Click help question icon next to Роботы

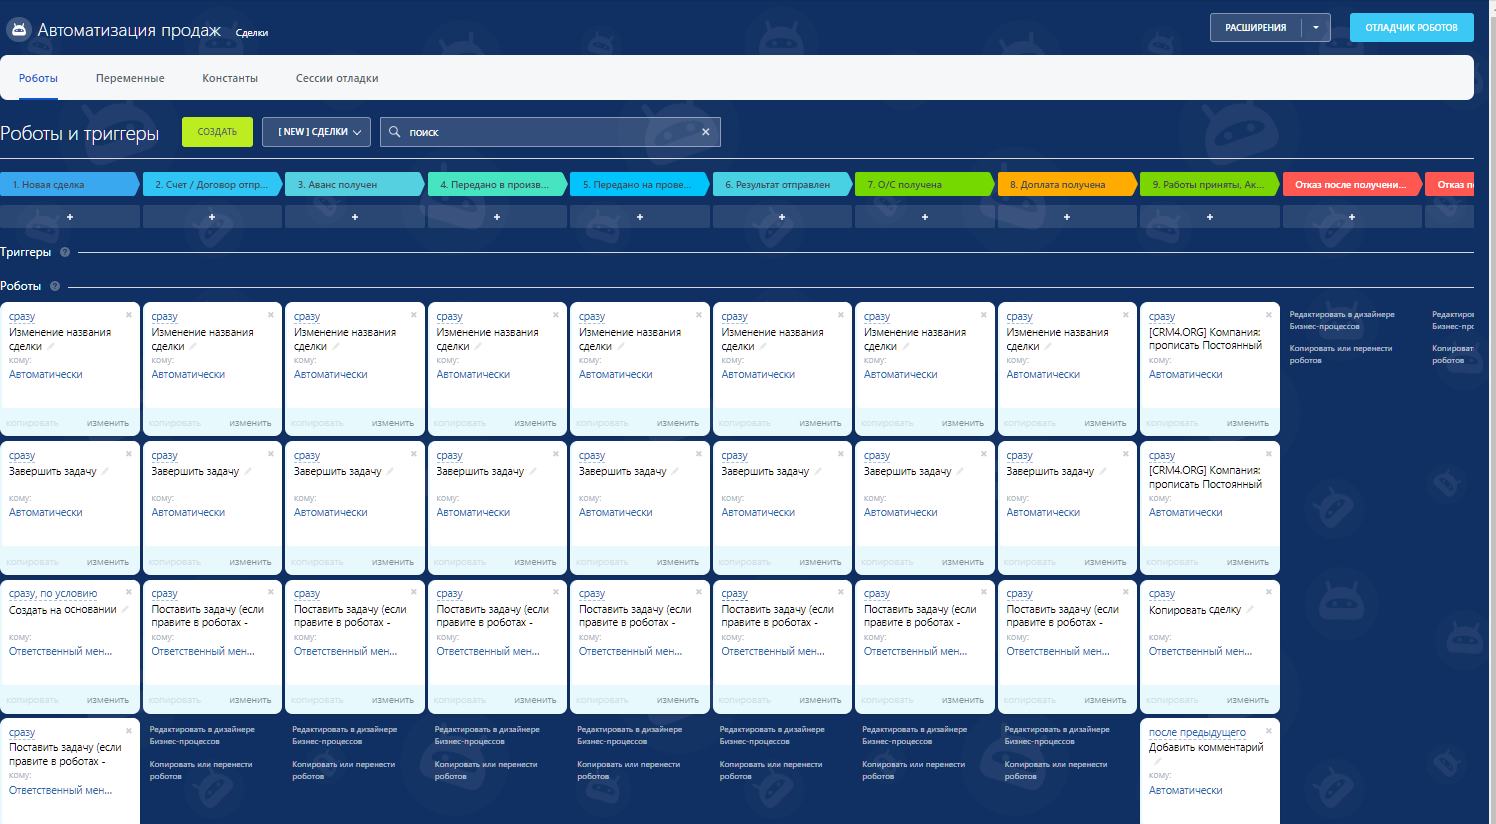point(55,286)
